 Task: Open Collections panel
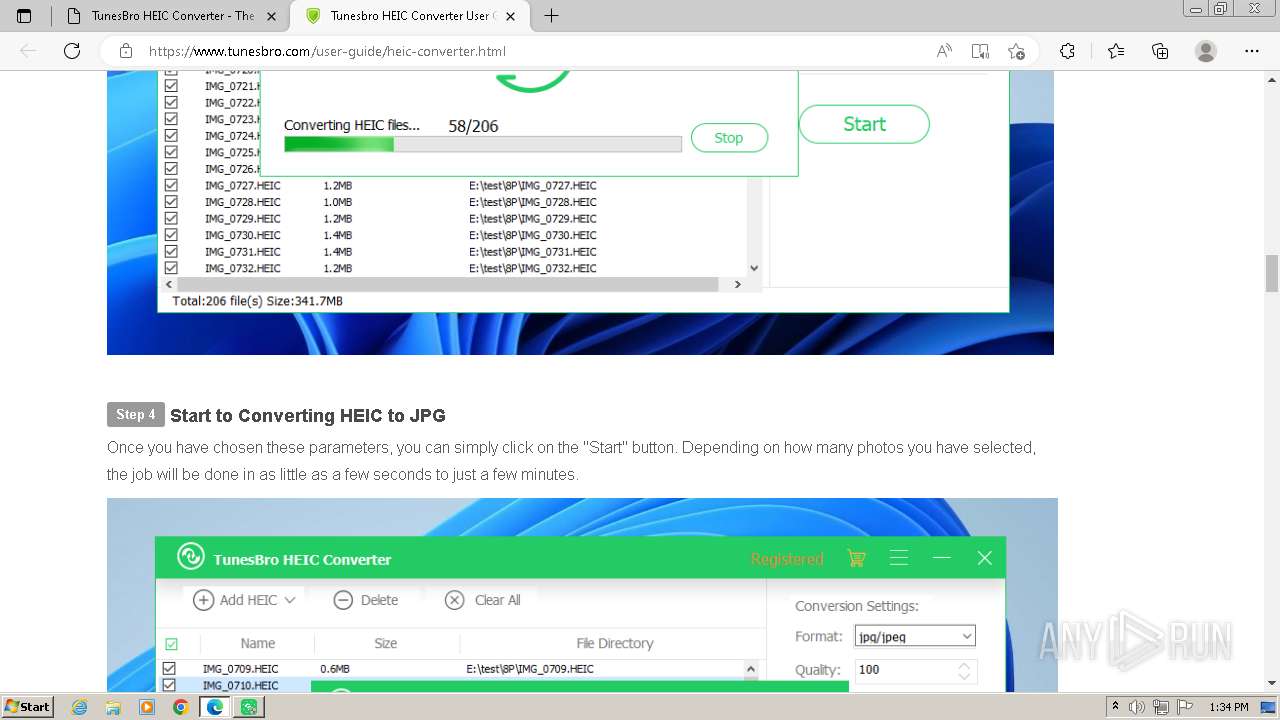[1160, 51]
